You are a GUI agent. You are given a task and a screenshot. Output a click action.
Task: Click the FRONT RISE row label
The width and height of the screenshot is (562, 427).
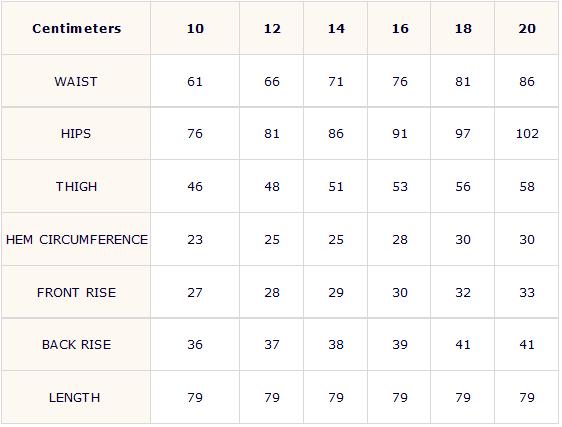76,293
